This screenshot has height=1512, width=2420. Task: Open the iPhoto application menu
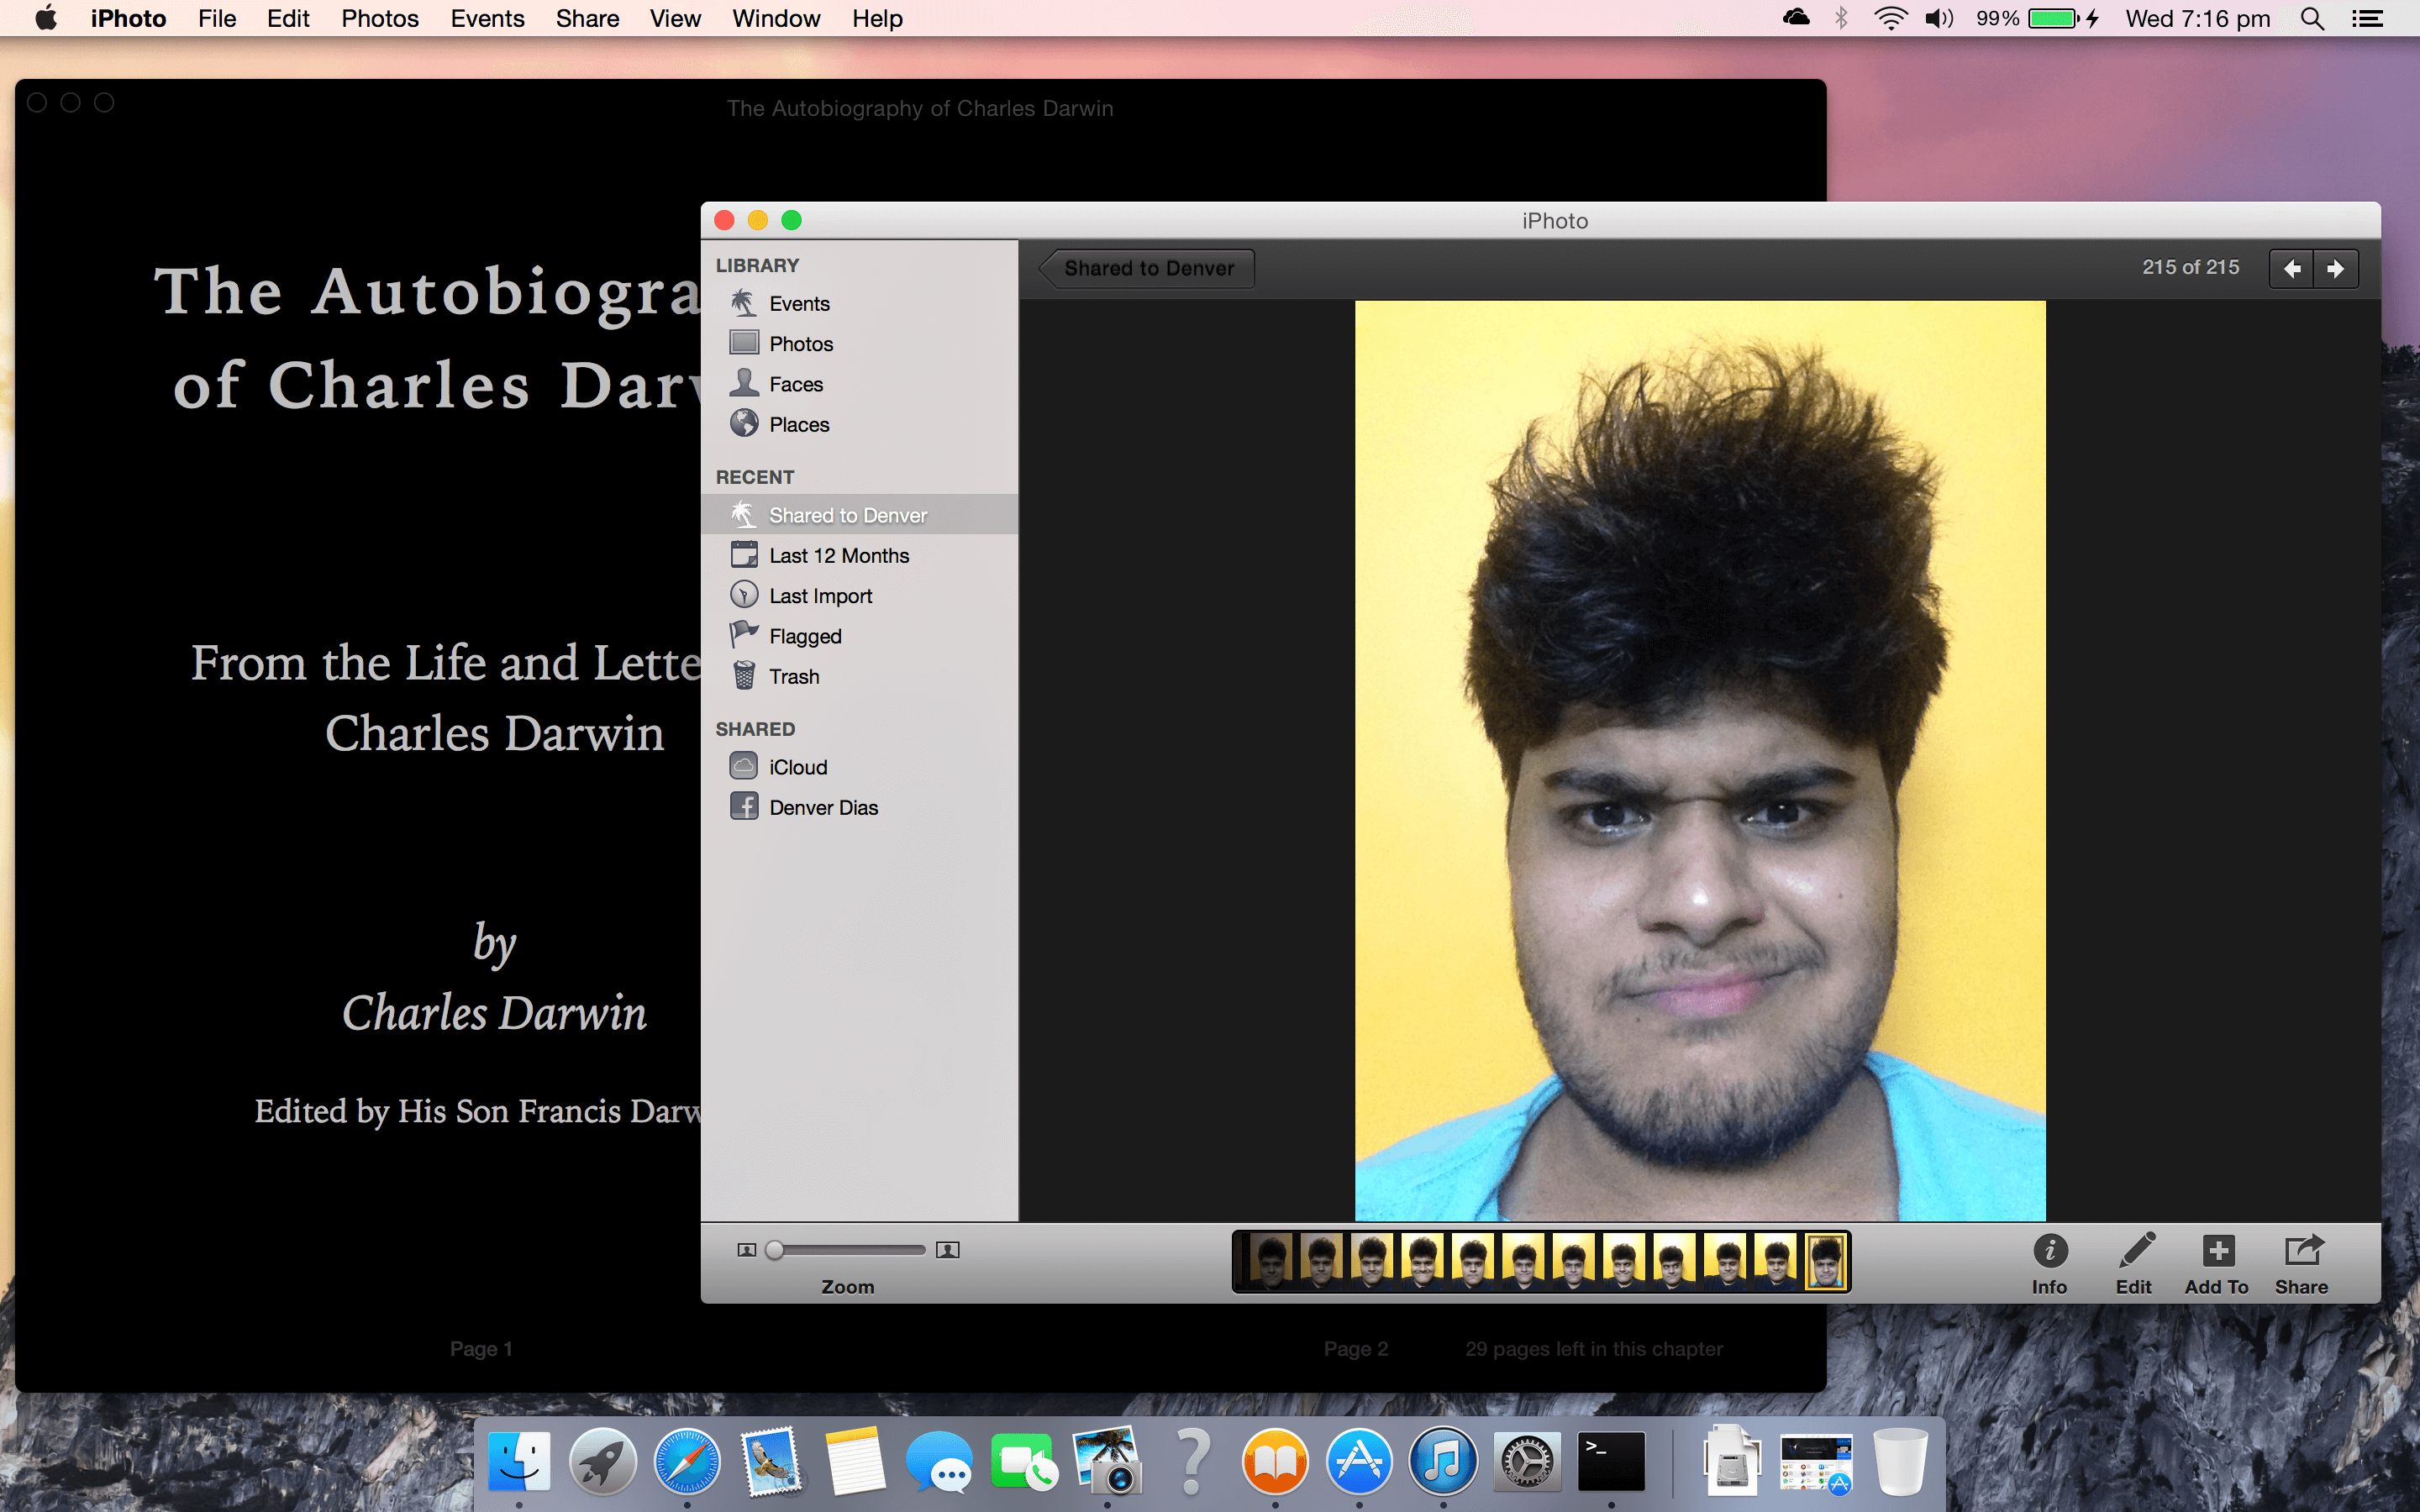click(128, 18)
